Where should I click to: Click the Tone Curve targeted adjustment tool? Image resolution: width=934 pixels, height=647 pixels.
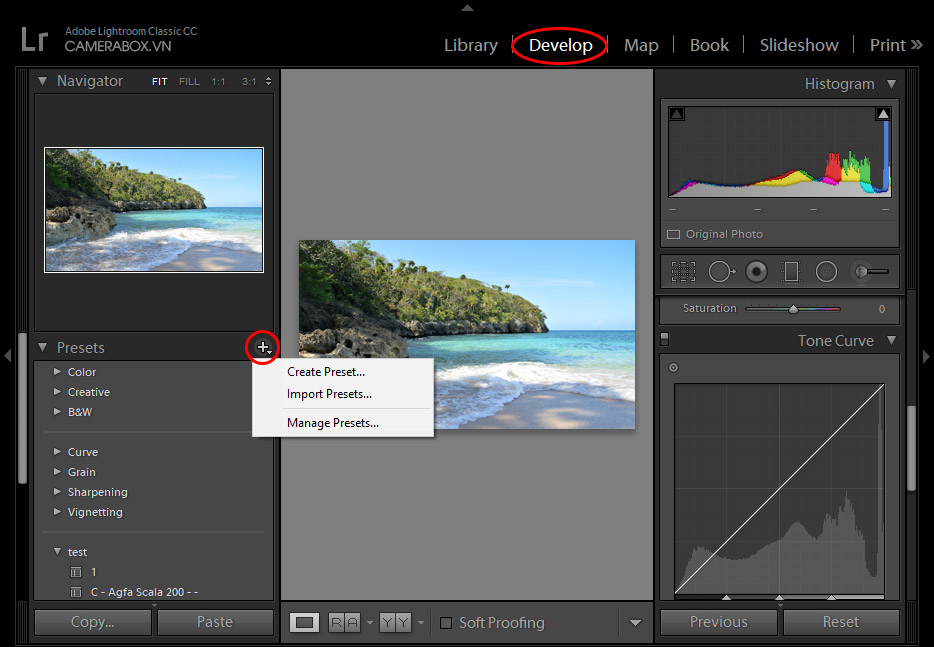click(674, 368)
